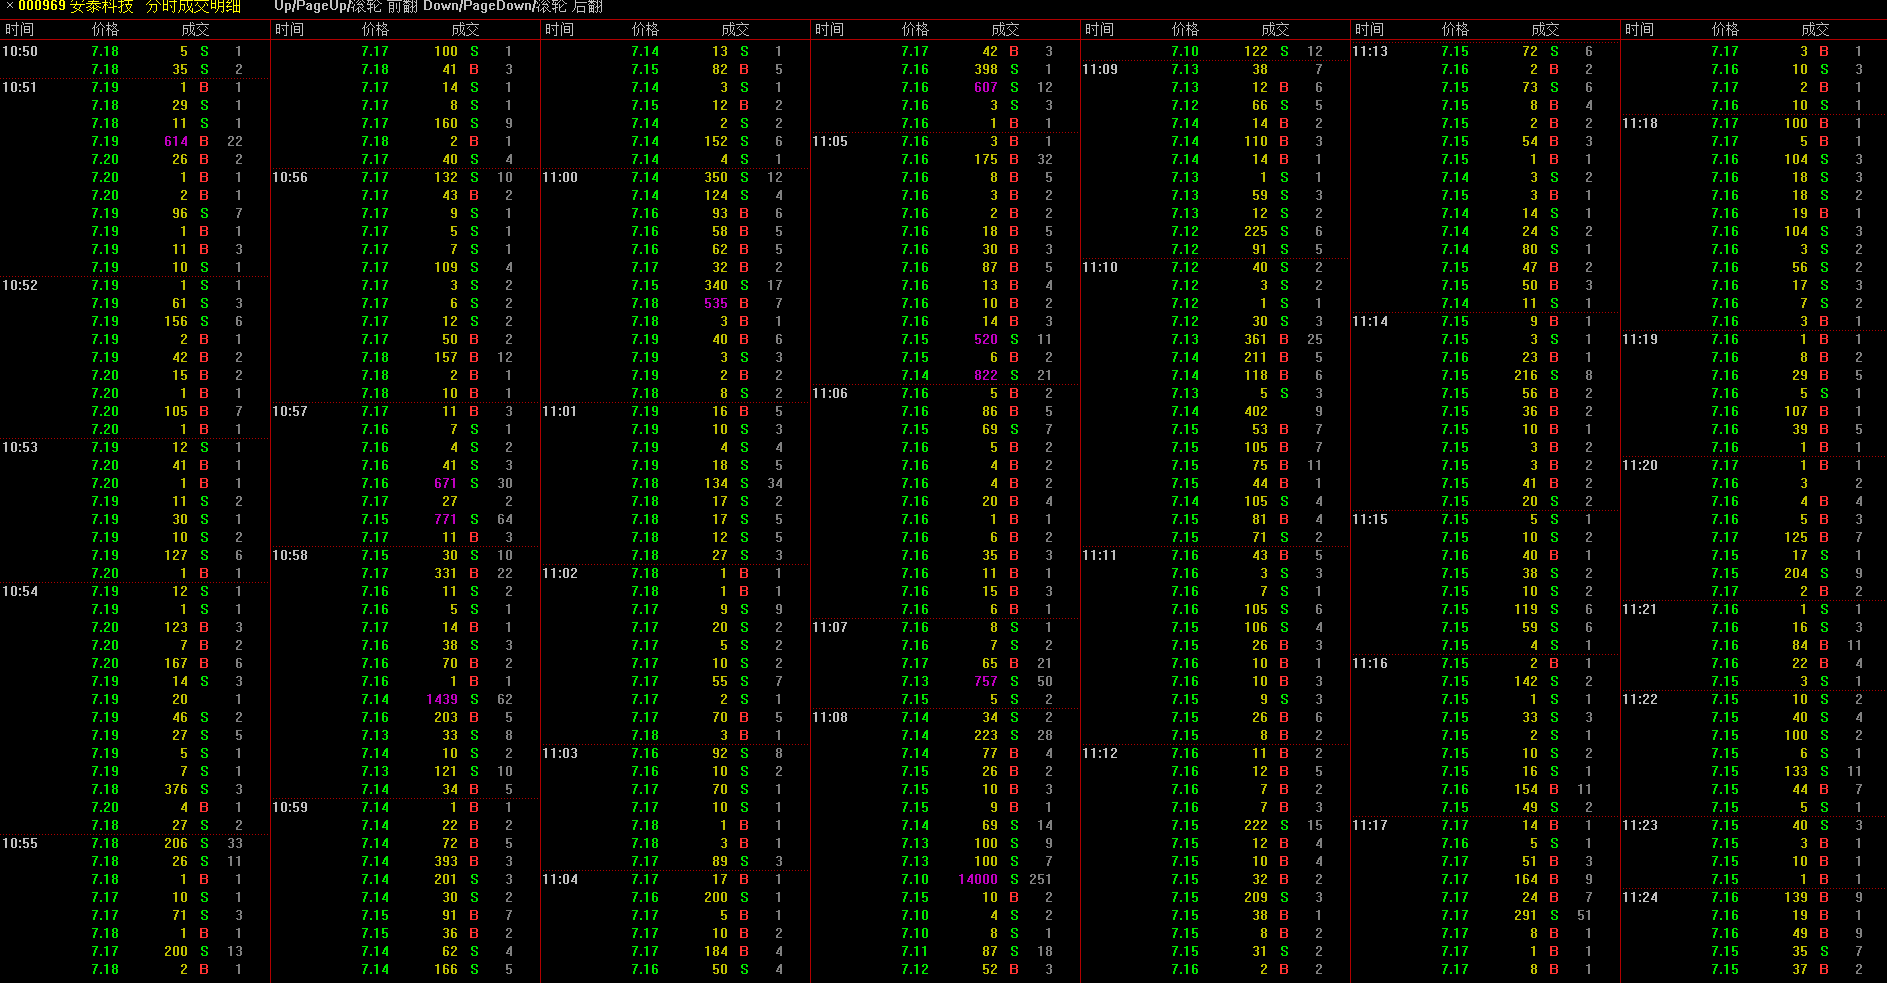Select the 10:53 time label
Image resolution: width=1887 pixels, height=983 pixels.
click(20, 447)
